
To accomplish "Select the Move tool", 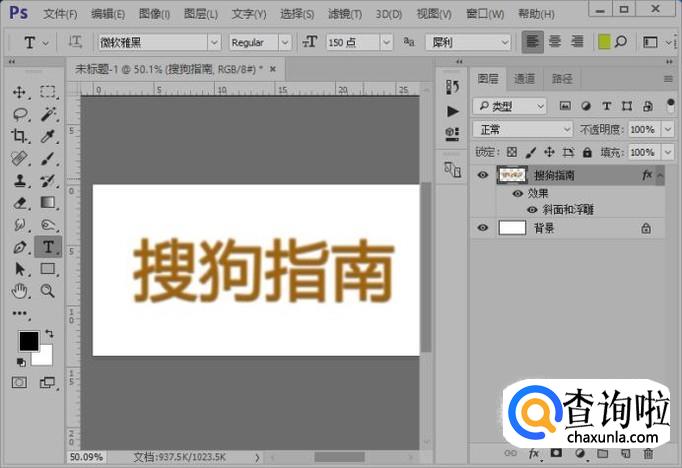I will point(20,92).
